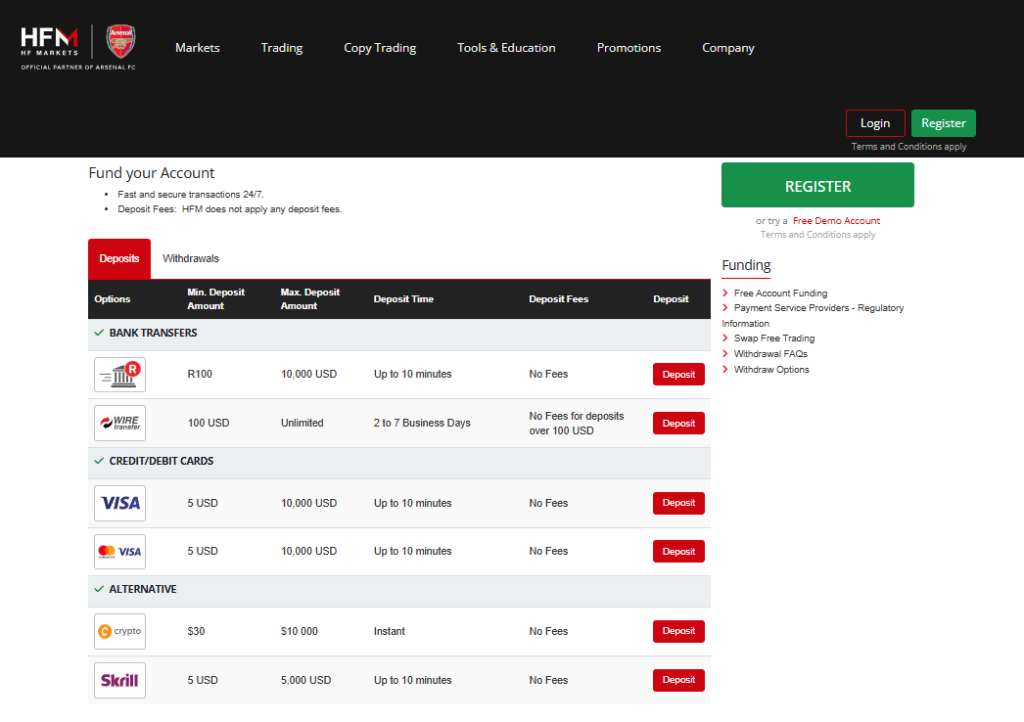
Task: Click the Arsenal FC crest icon
Action: [121, 41]
